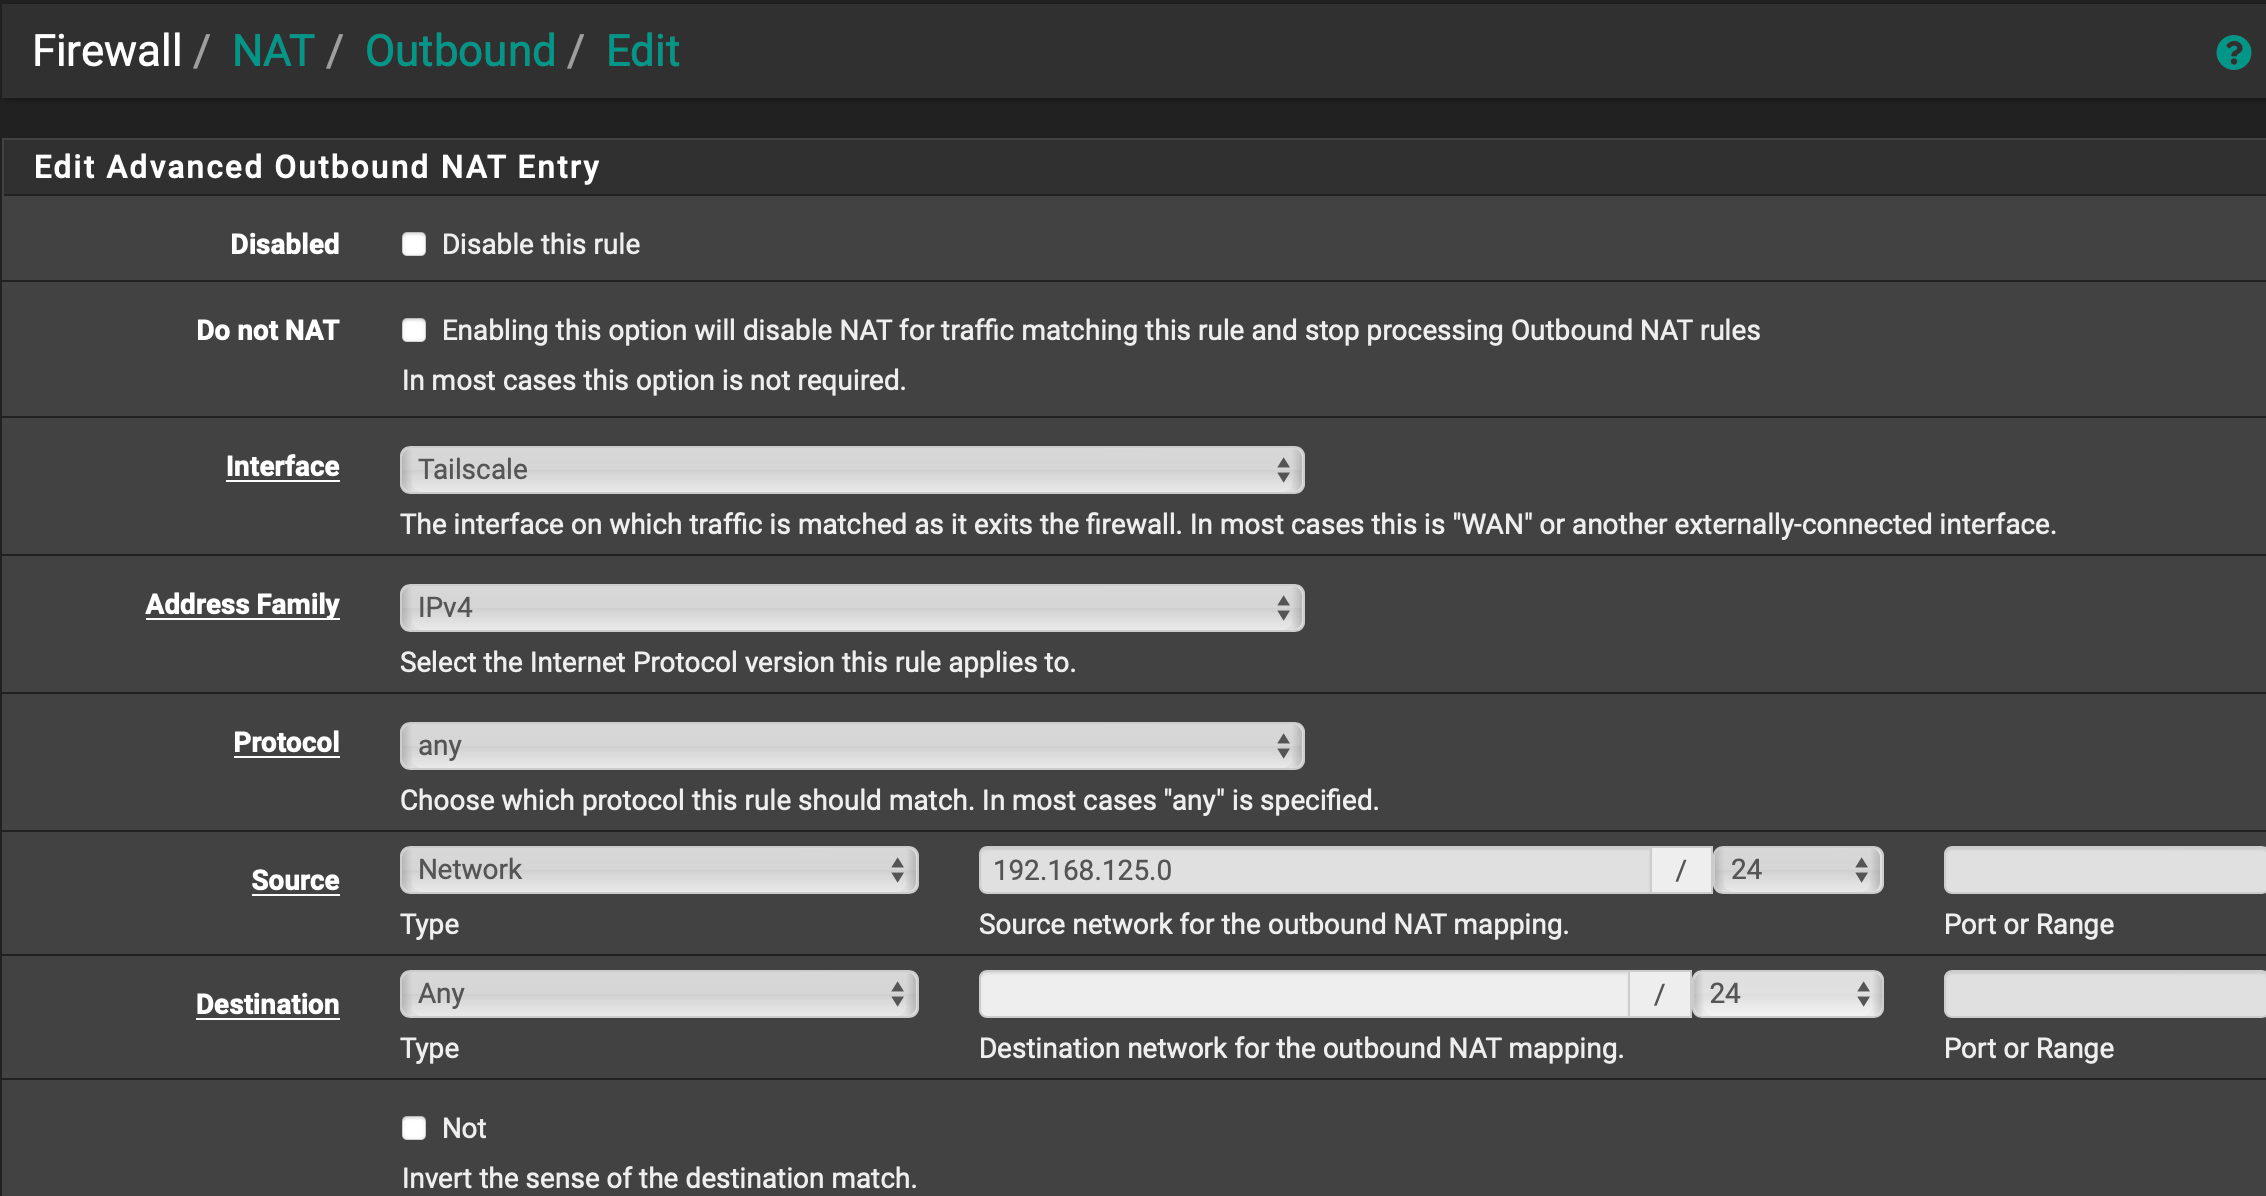Click the underlined Protocol label
The width and height of the screenshot is (2266, 1196).
287,743
